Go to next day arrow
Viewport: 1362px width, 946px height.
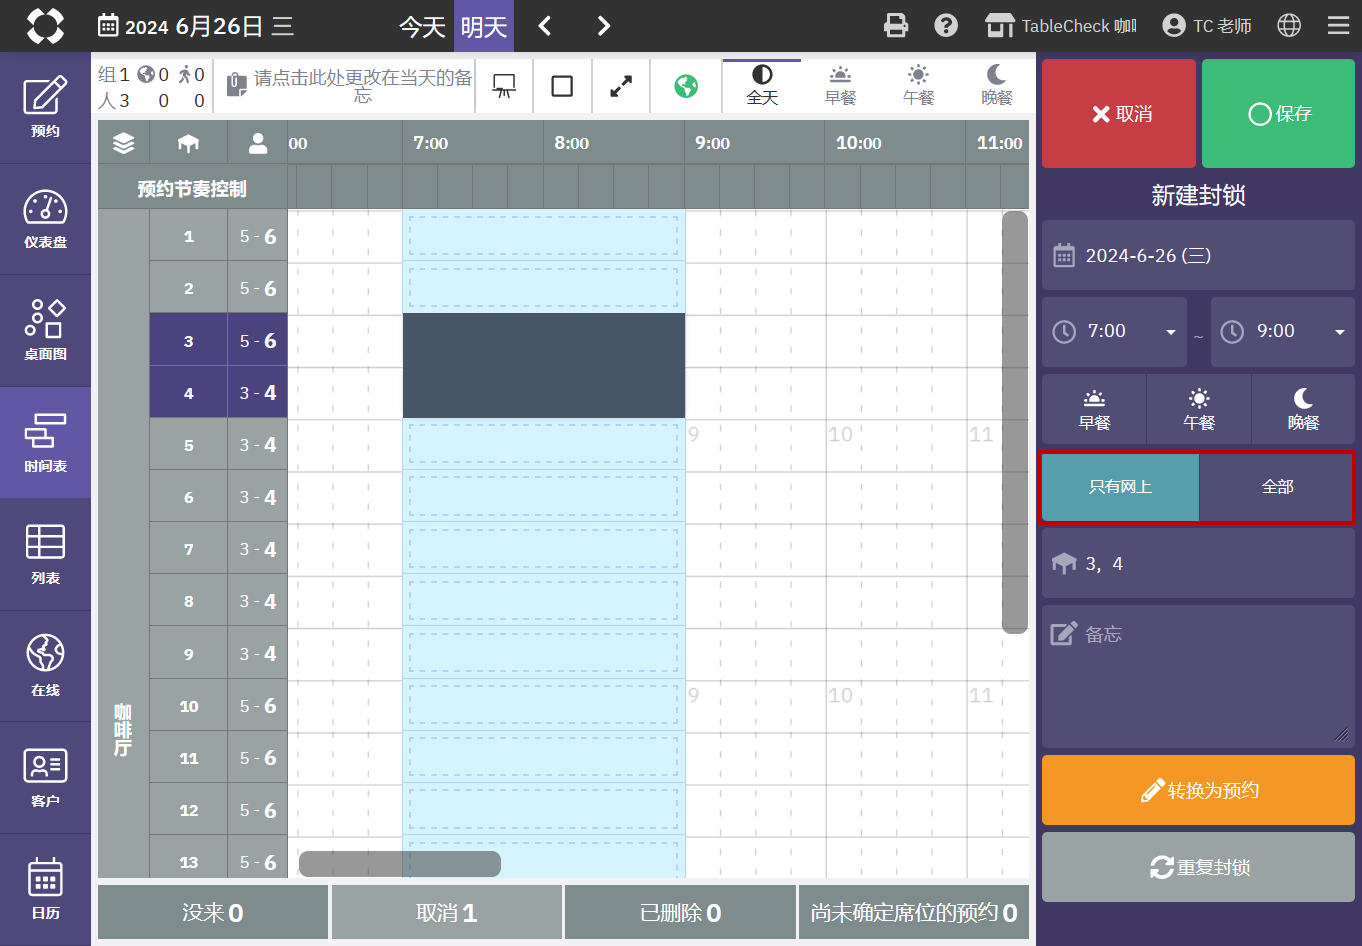(x=603, y=26)
